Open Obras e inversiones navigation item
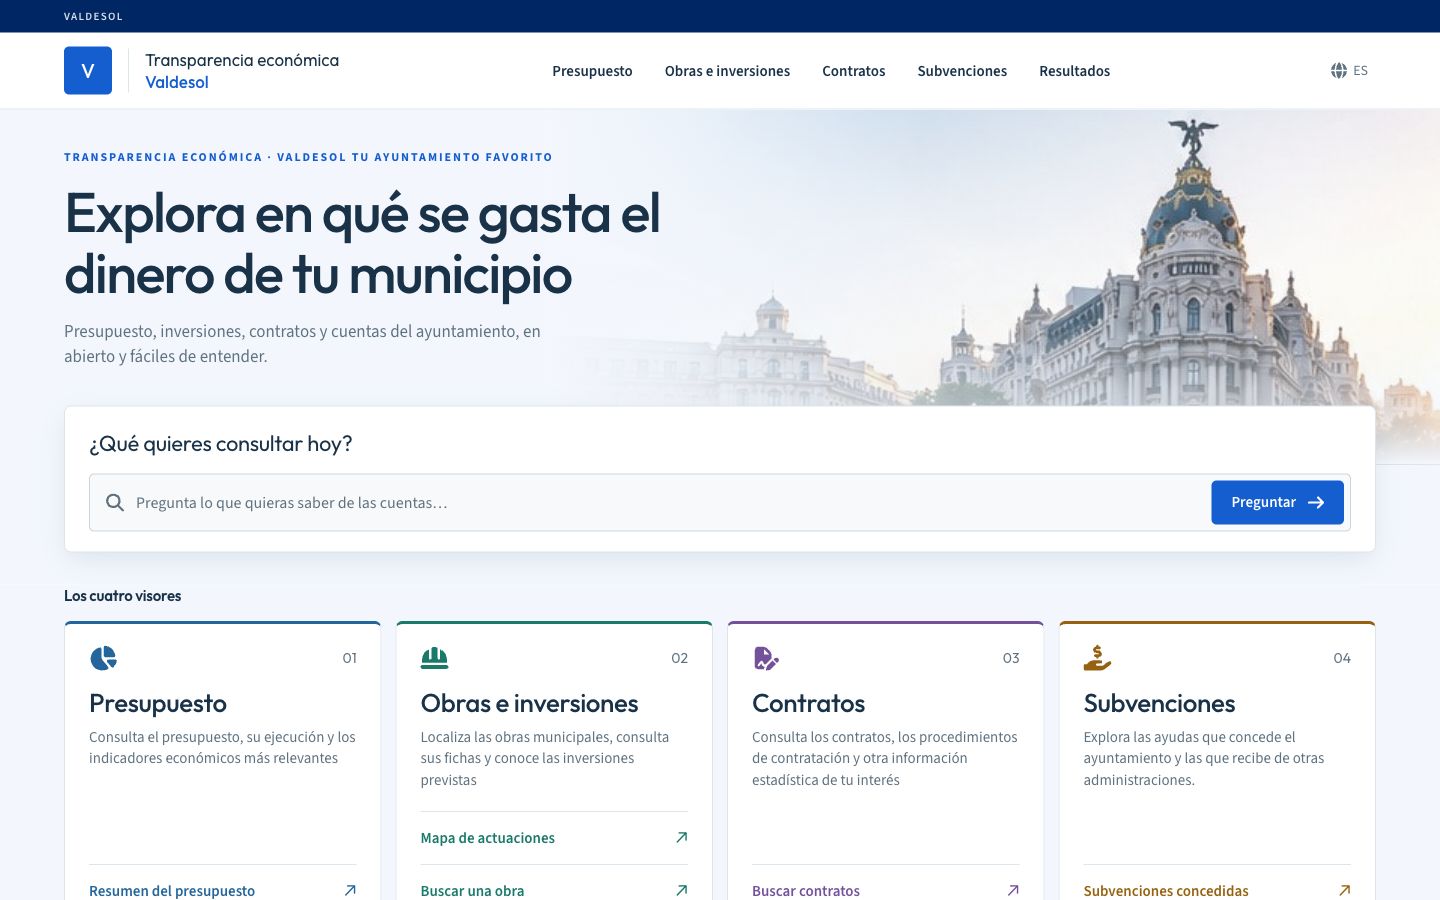The width and height of the screenshot is (1440, 900). (x=727, y=71)
